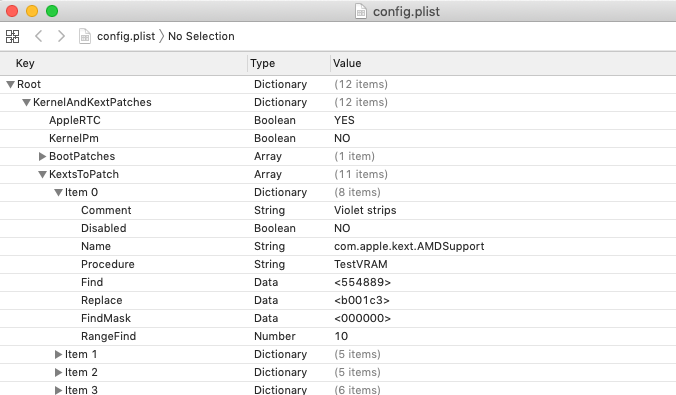Image resolution: width=676 pixels, height=395 pixels.
Task: Click the String type of Procedure
Action: point(269,264)
